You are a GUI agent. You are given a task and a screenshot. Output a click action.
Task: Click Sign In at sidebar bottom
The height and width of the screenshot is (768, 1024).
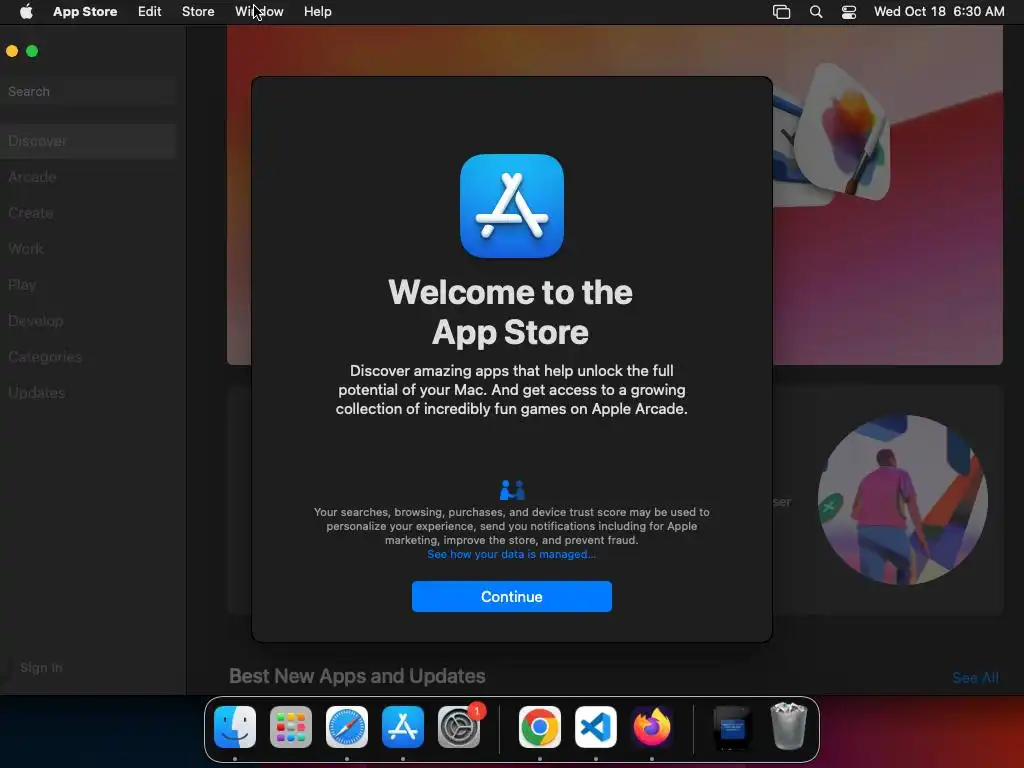coord(41,667)
